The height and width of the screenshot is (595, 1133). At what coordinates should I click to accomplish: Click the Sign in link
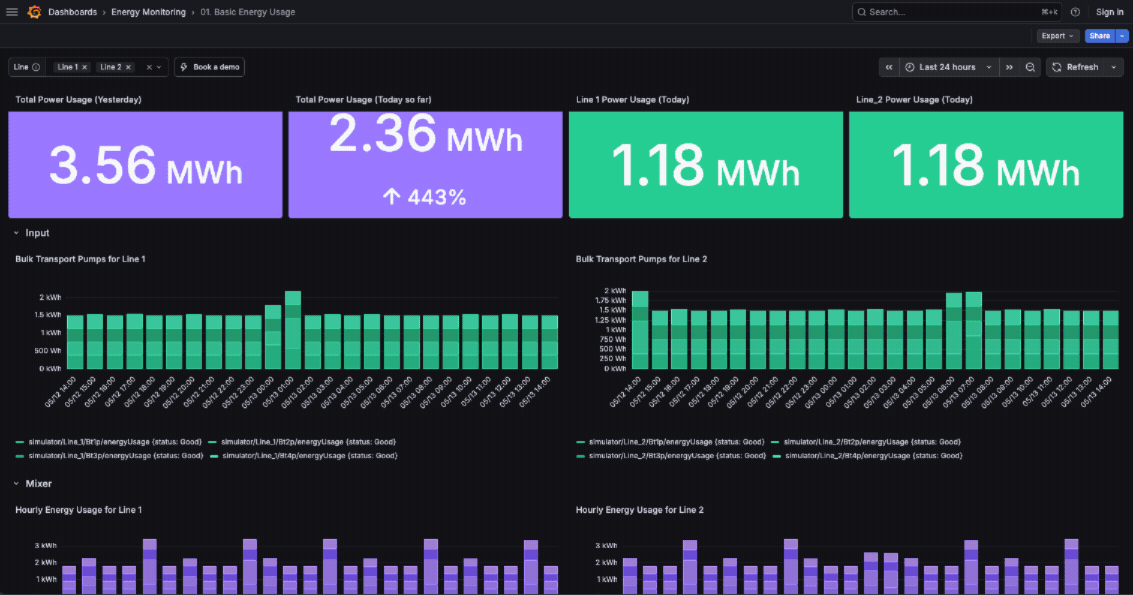click(1109, 12)
